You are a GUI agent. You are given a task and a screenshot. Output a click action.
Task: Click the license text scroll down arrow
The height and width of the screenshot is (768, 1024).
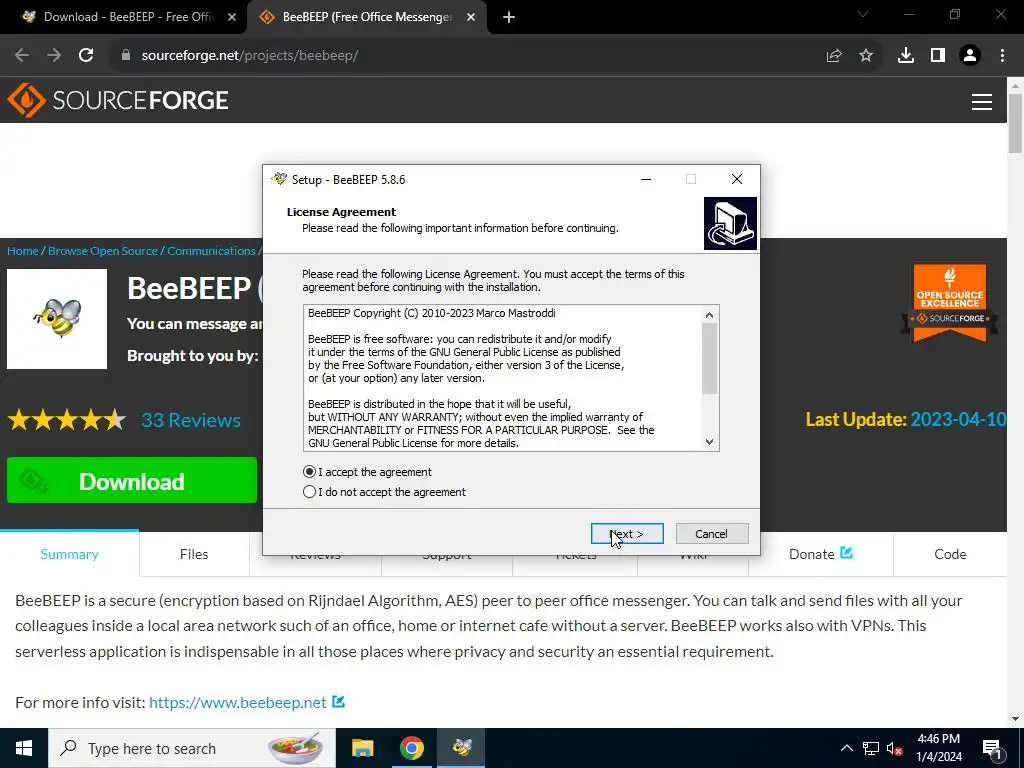(710, 442)
